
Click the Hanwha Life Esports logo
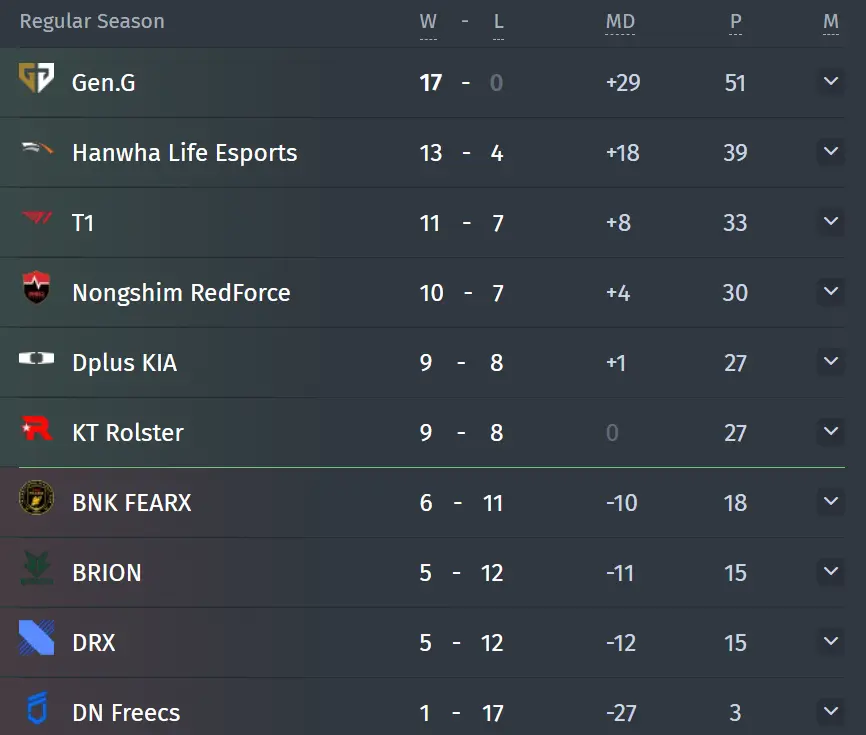pyautogui.click(x=36, y=148)
